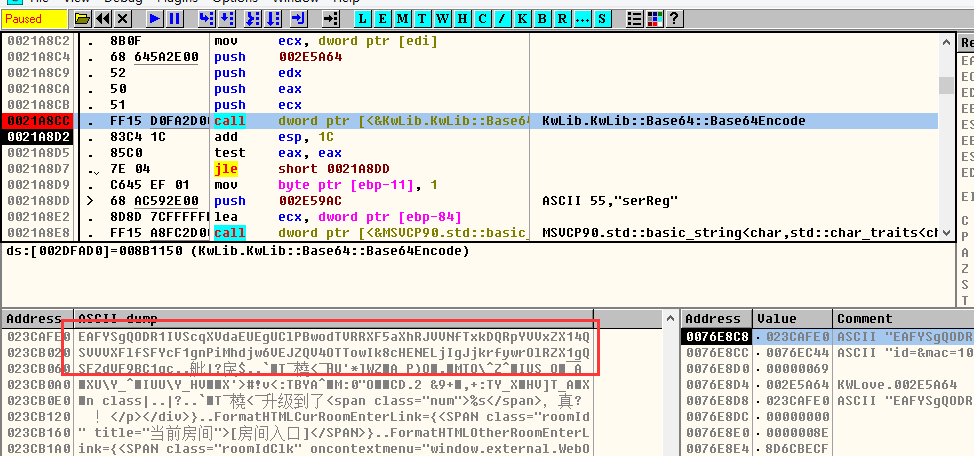Select stack value 00000069

tap(797, 368)
